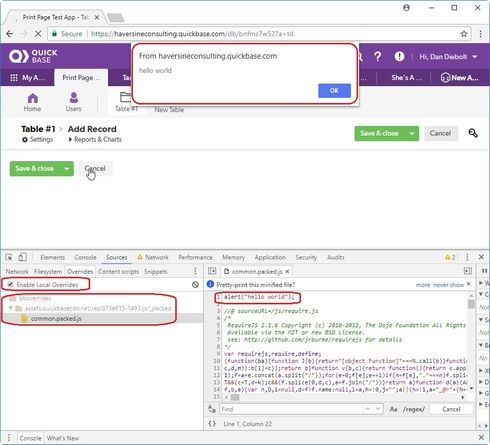The height and width of the screenshot is (445, 490).
Task: Toggle Enable Local Overrides checkbox
Action: 10,285
